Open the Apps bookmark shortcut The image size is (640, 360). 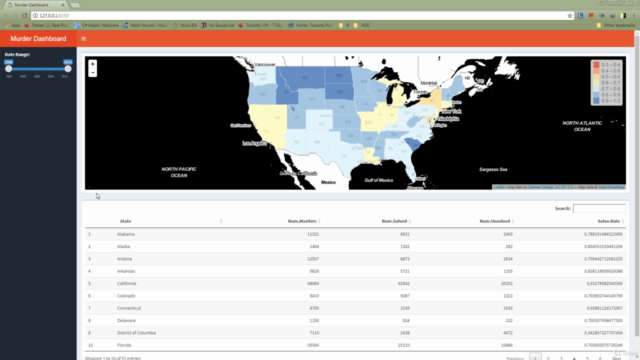[x=12, y=25]
